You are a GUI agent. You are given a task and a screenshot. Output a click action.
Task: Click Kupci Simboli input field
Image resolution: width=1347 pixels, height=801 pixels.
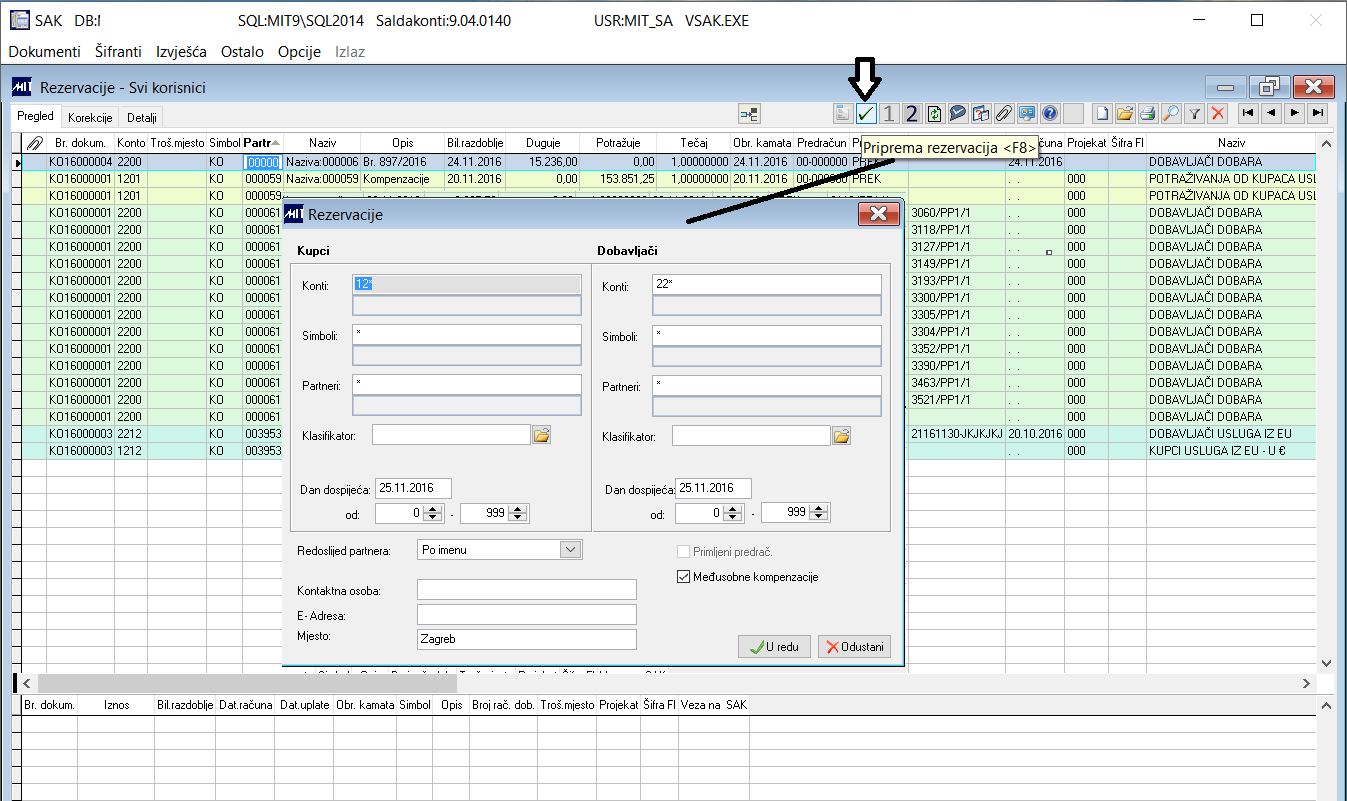(467, 335)
